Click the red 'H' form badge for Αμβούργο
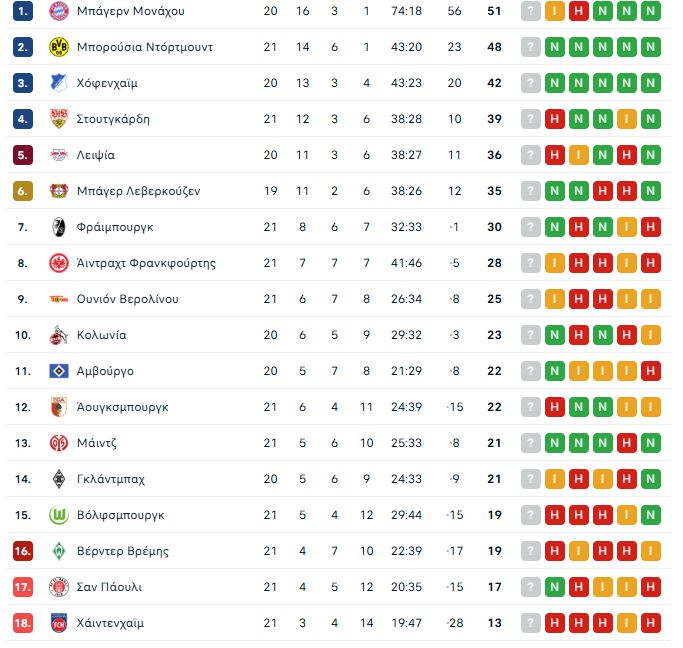683x648 pixels. [651, 371]
